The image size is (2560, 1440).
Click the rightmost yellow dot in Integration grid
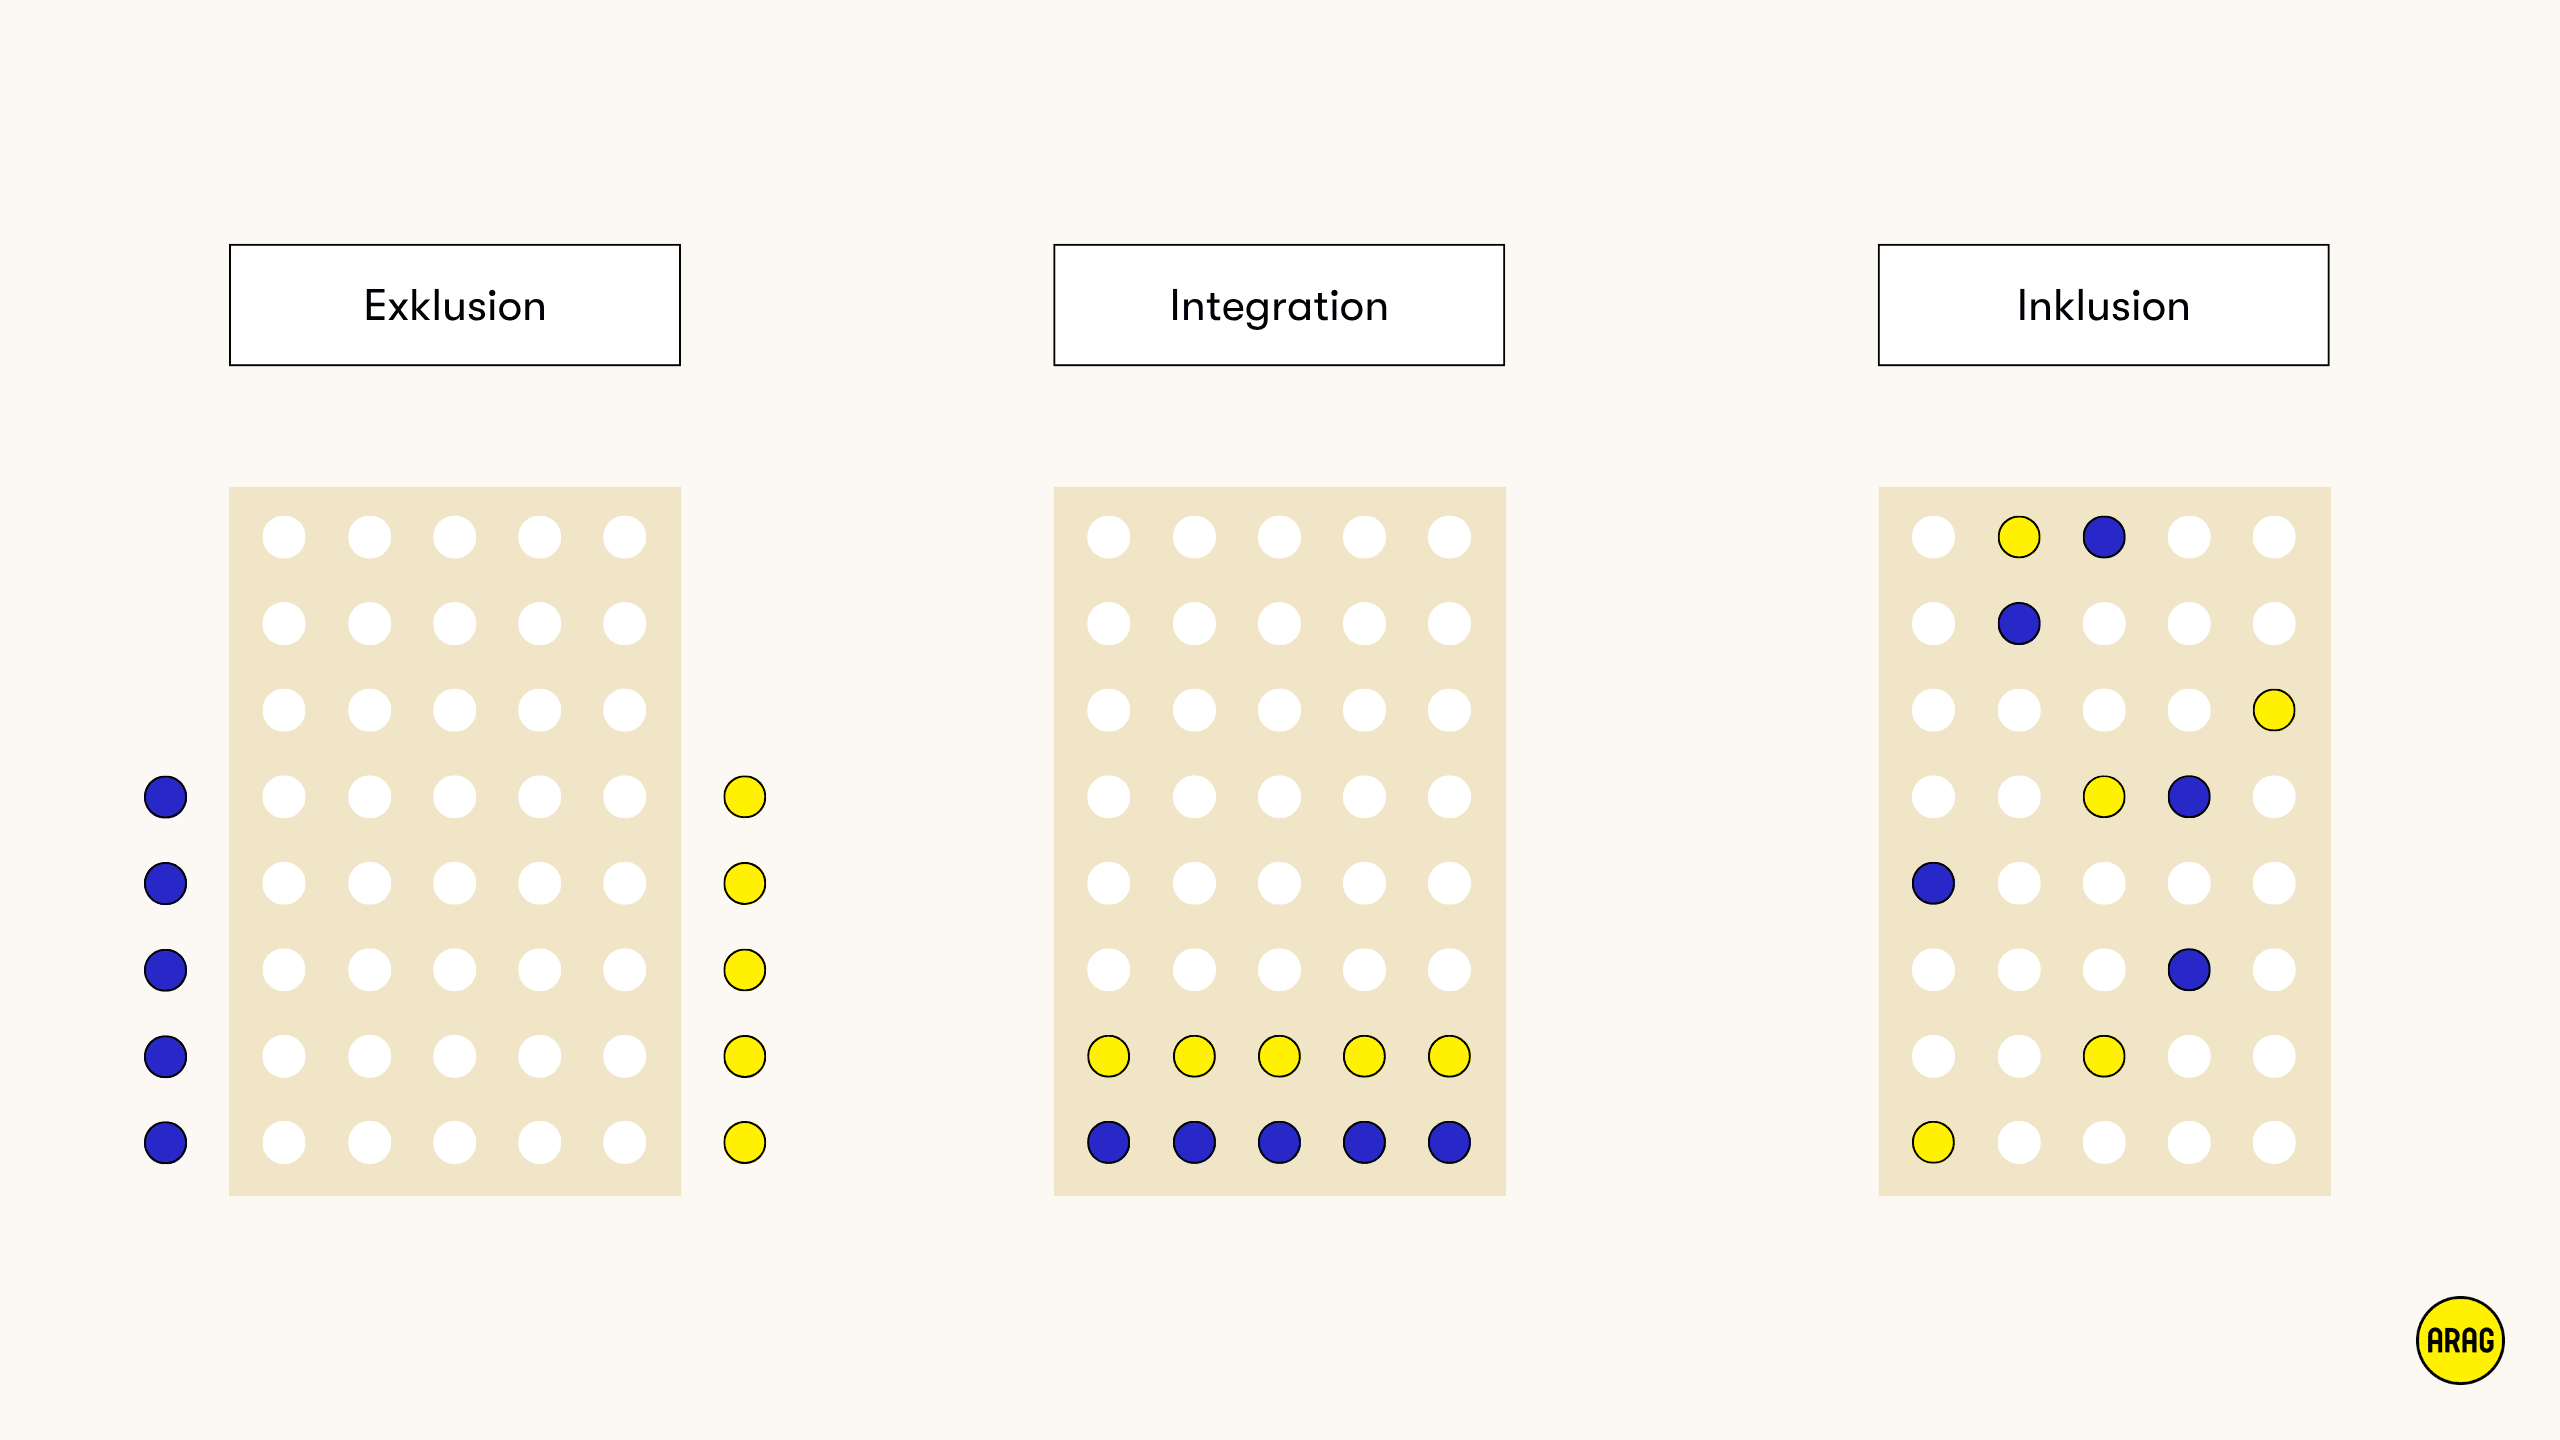[1449, 1056]
